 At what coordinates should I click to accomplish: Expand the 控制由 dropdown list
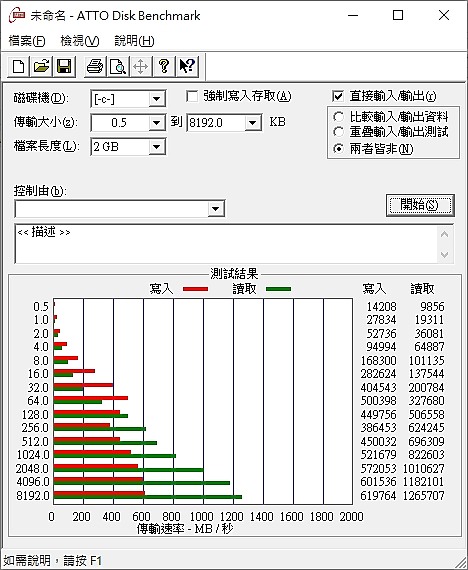tap(216, 209)
